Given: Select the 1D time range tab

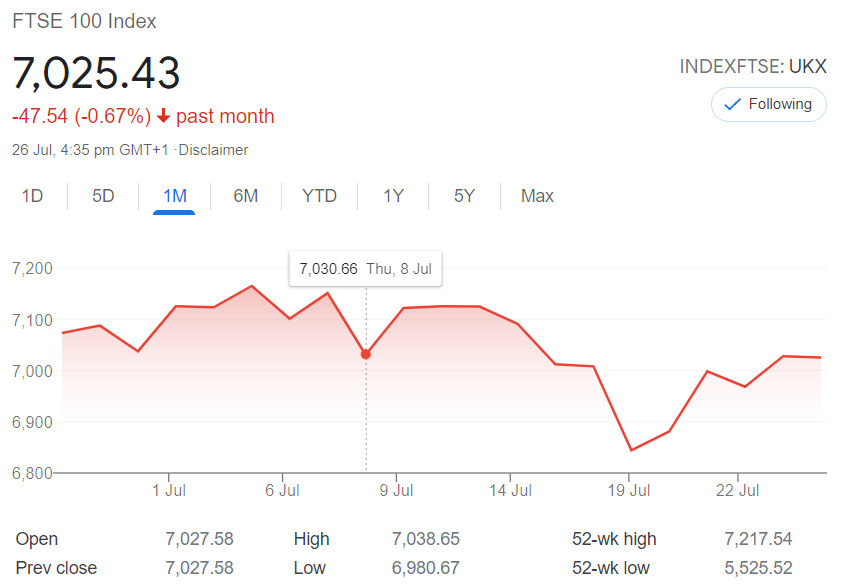Looking at the screenshot, I should point(32,196).
